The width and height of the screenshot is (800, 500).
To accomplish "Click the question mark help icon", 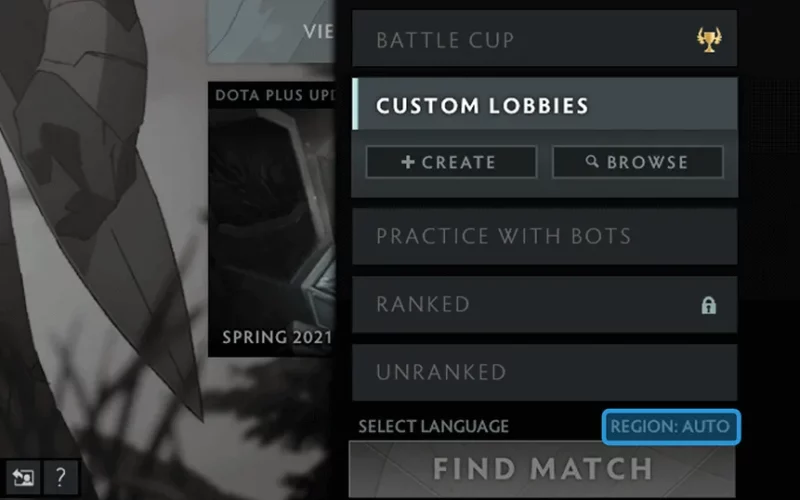I will (61, 477).
